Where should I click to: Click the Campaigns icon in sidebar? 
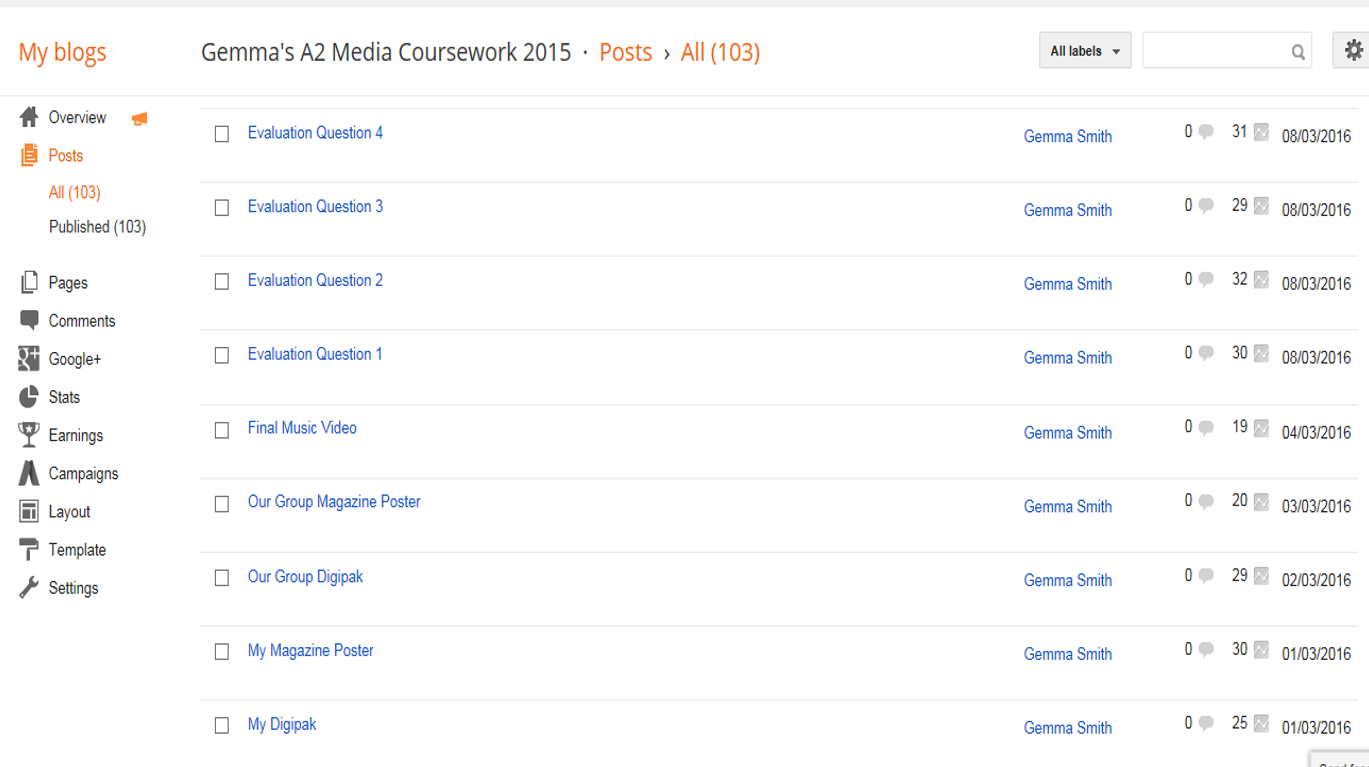(29, 473)
